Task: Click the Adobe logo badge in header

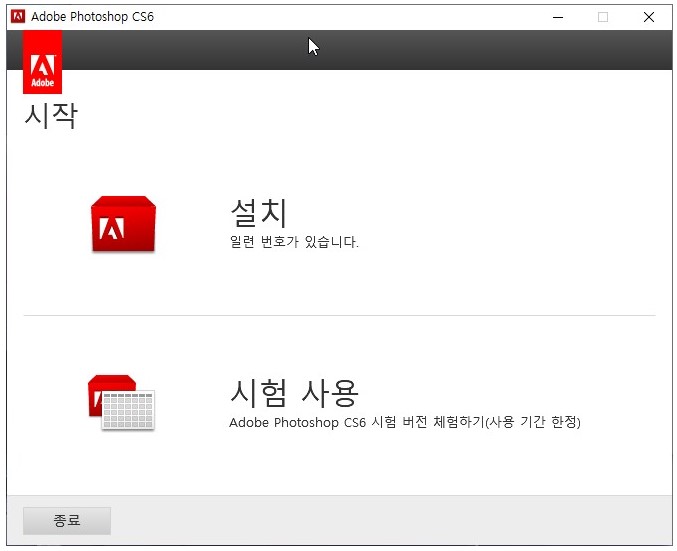Action: pyautogui.click(x=42, y=62)
